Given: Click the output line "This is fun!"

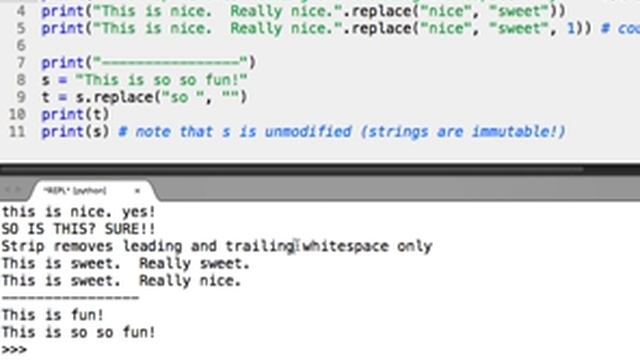Looking at the screenshot, I should point(53,315).
